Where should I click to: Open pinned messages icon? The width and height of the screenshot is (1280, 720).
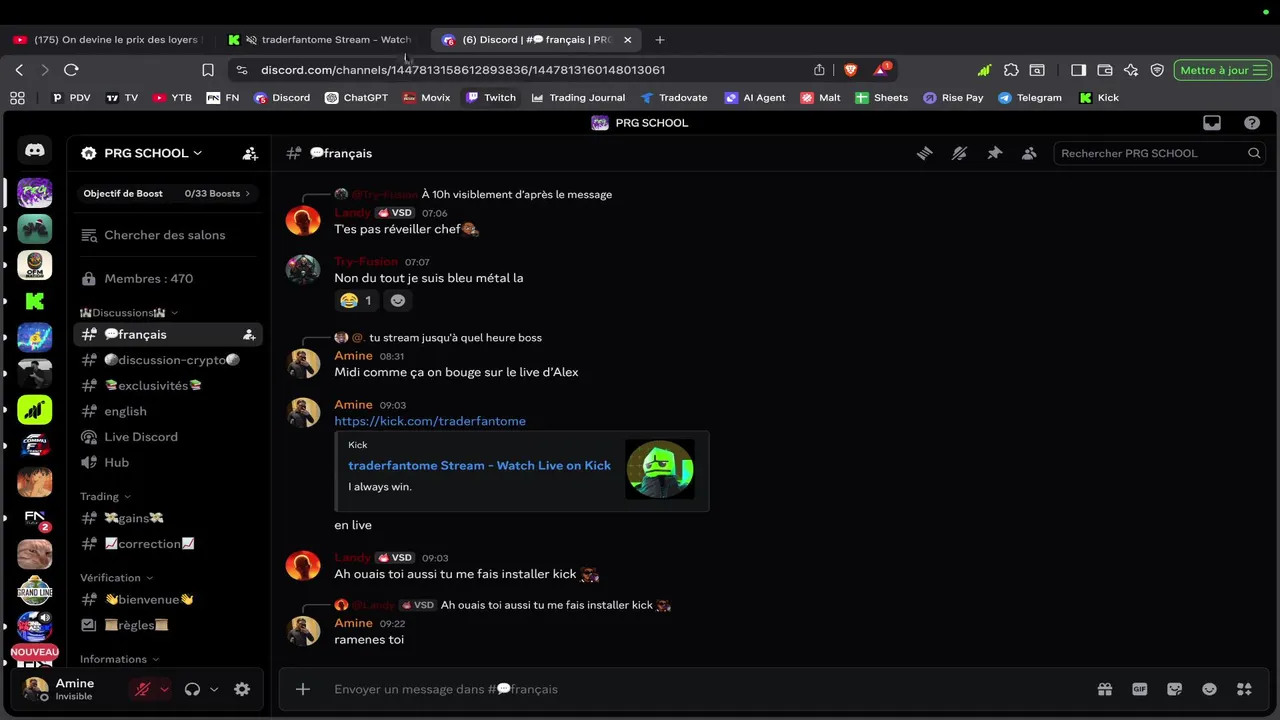(994, 153)
